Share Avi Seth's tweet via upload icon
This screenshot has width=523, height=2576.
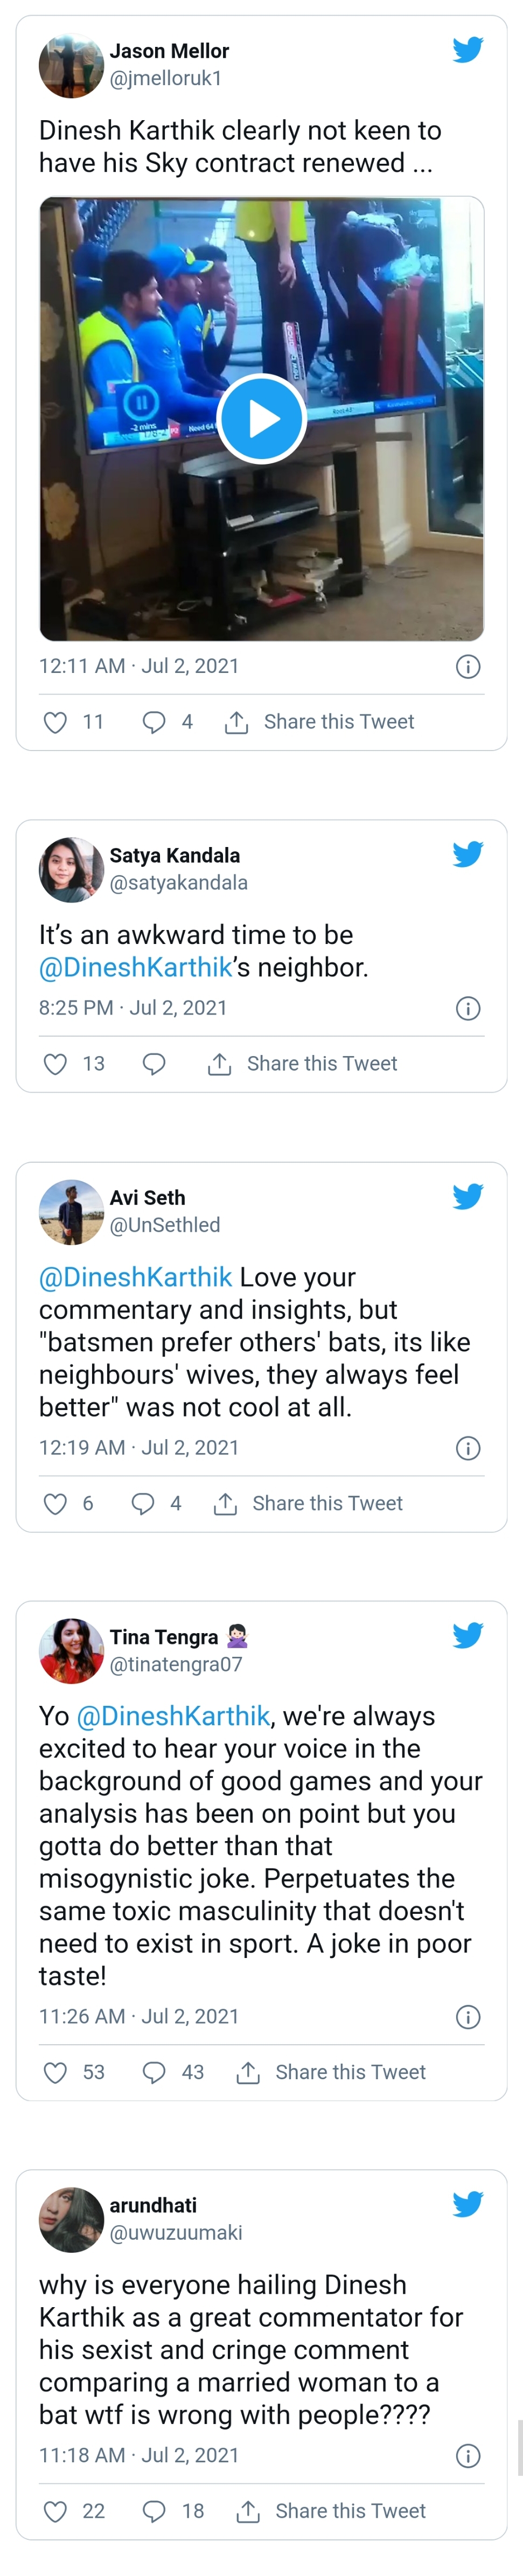(x=225, y=1504)
